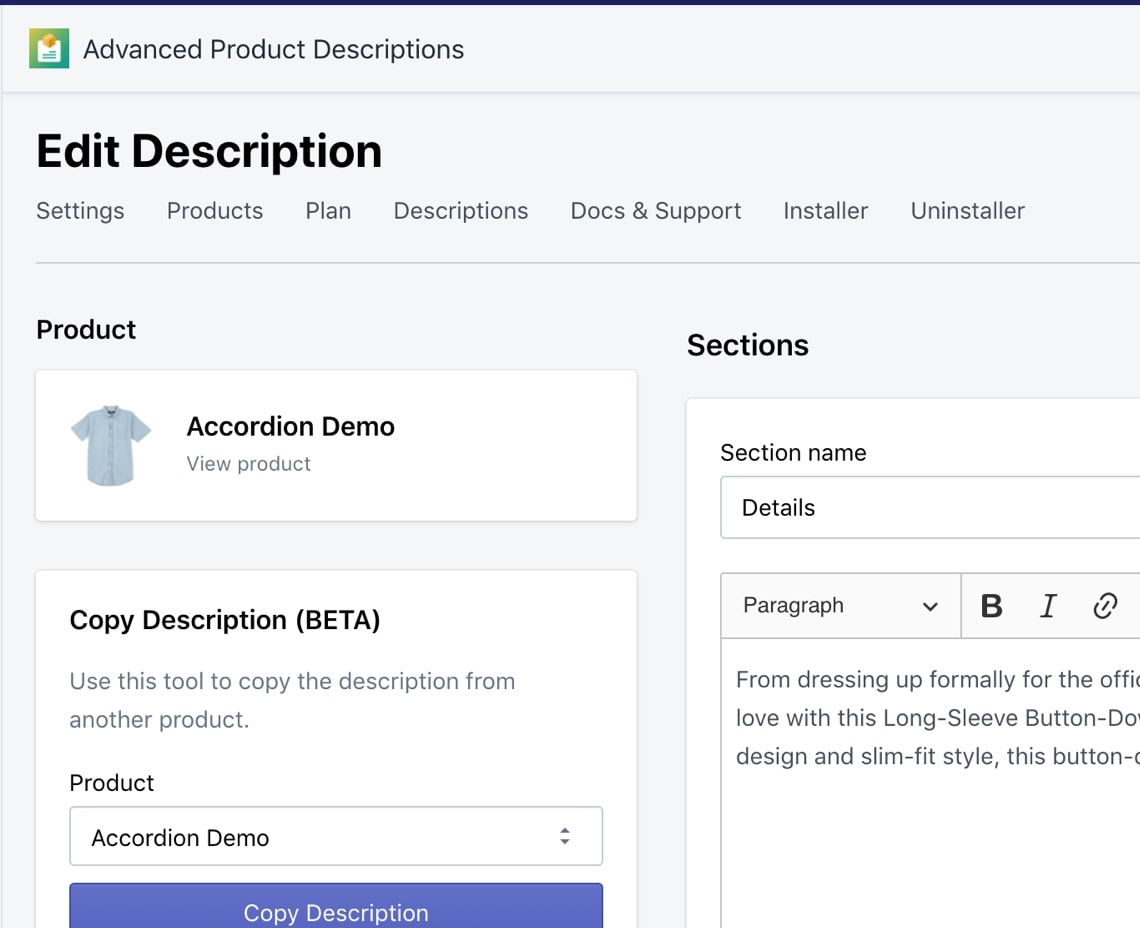Click the Accordion Demo product title
The height and width of the screenshot is (928, 1140).
coord(291,427)
